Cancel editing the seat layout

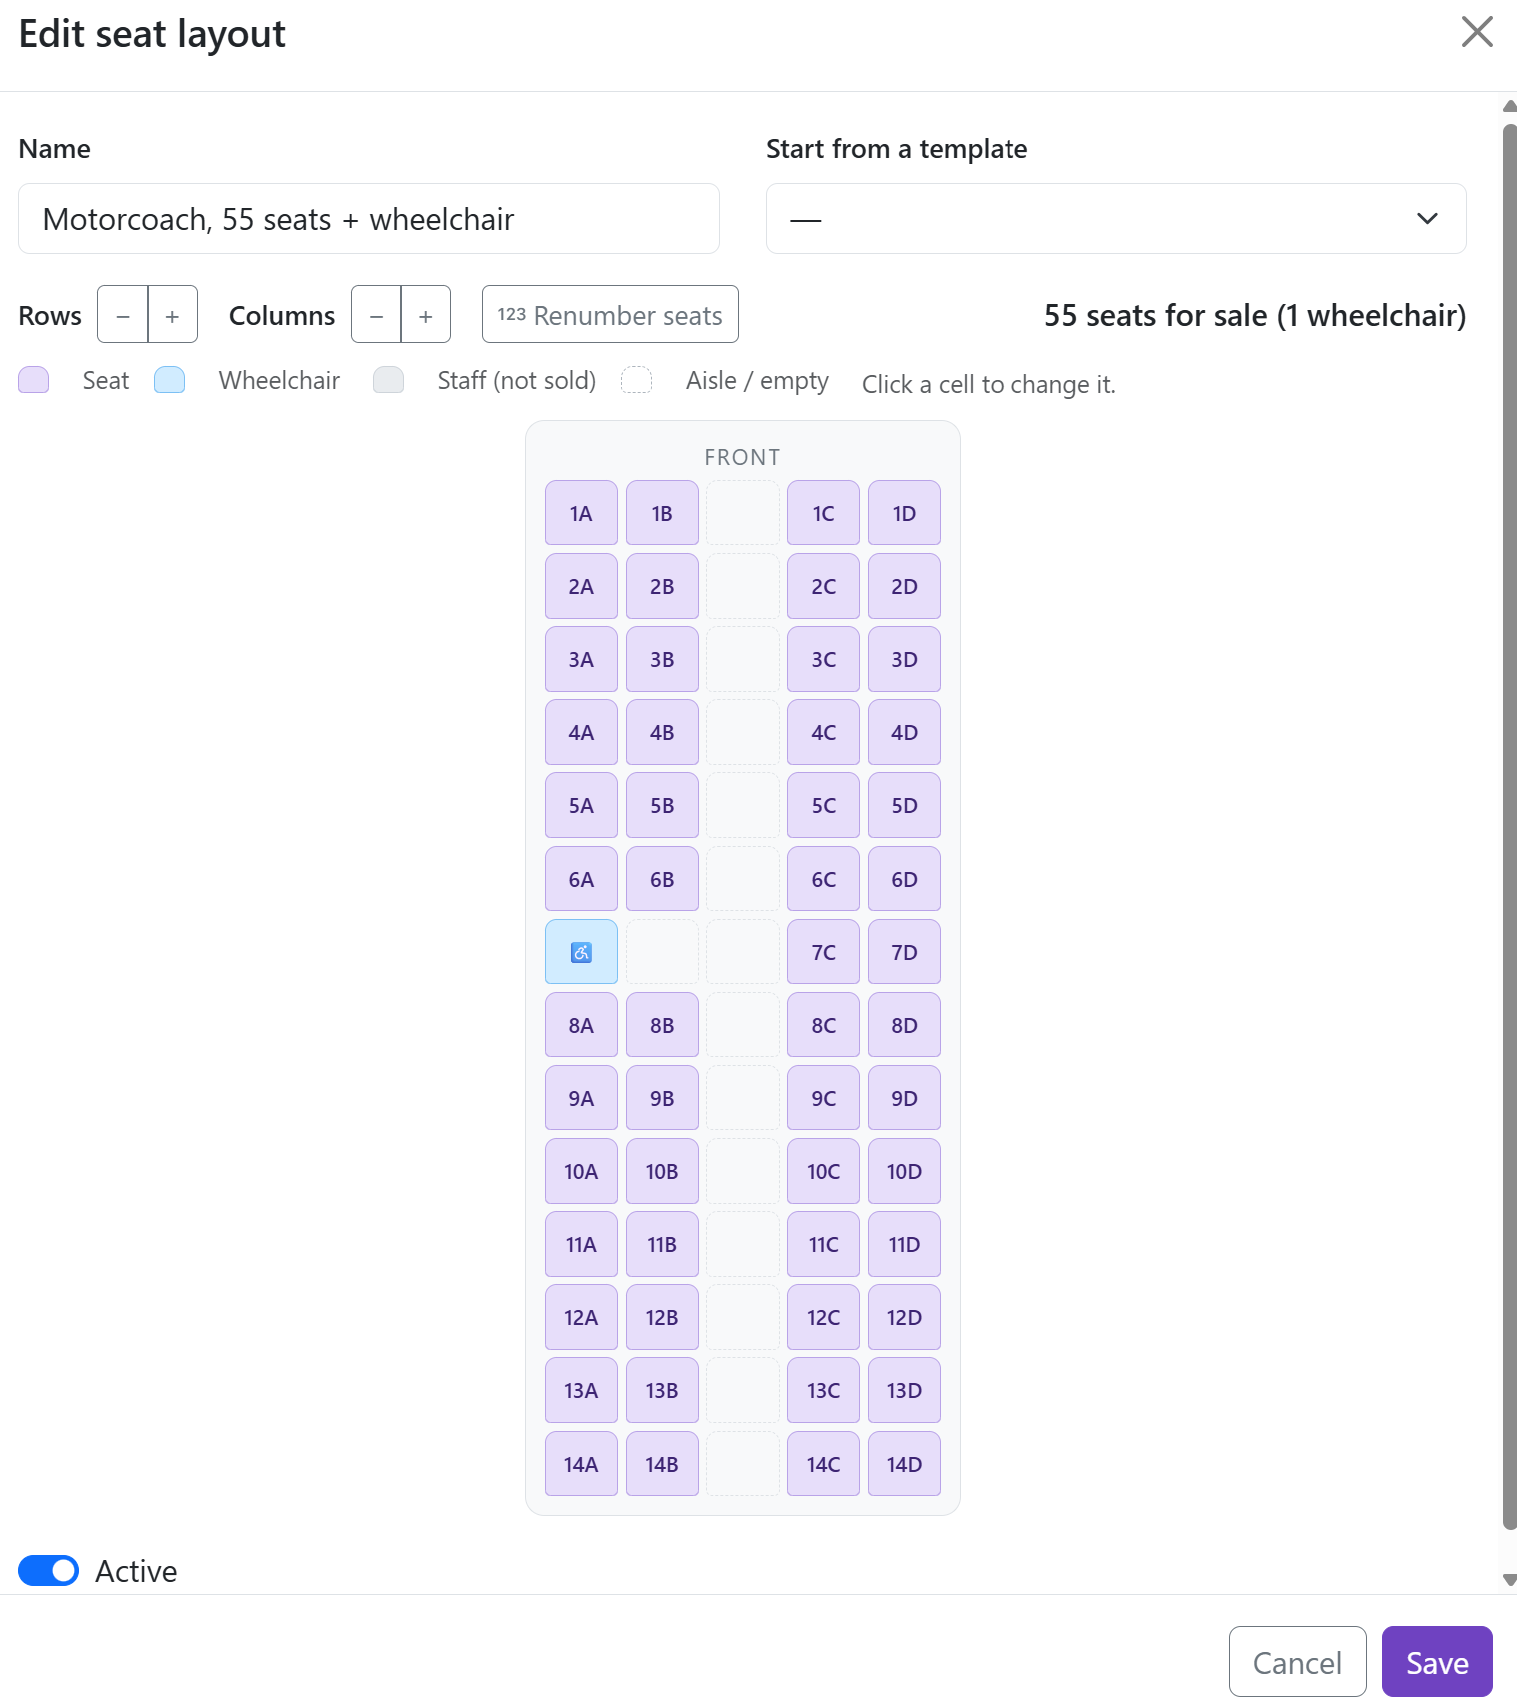[1297, 1662]
